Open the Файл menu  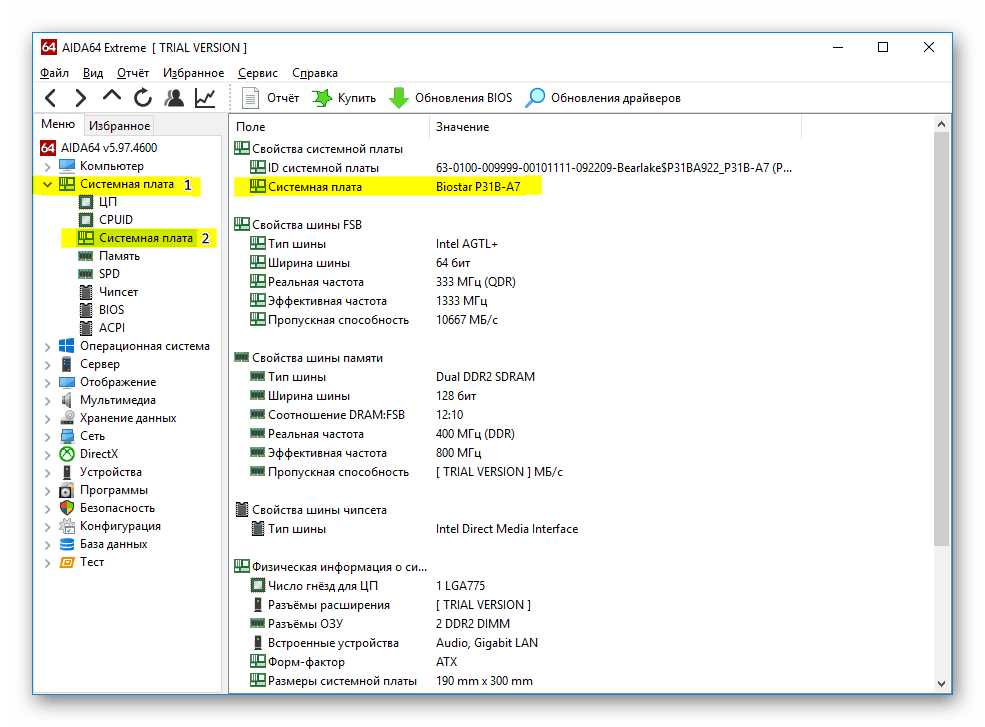pyautogui.click(x=55, y=73)
